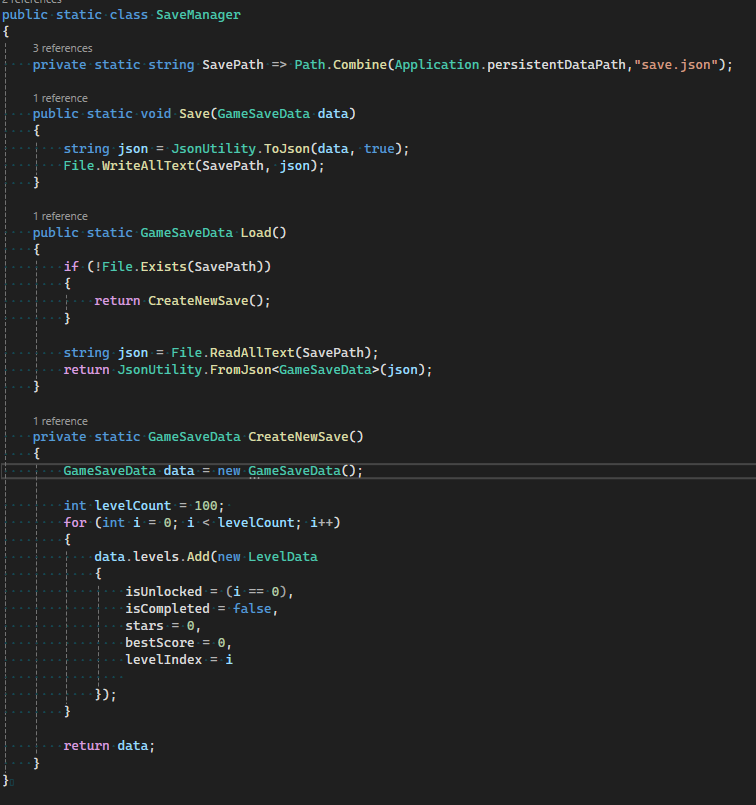This screenshot has width=756, height=805.
Task: Click the persistentDataPath property
Action: coord(556,65)
